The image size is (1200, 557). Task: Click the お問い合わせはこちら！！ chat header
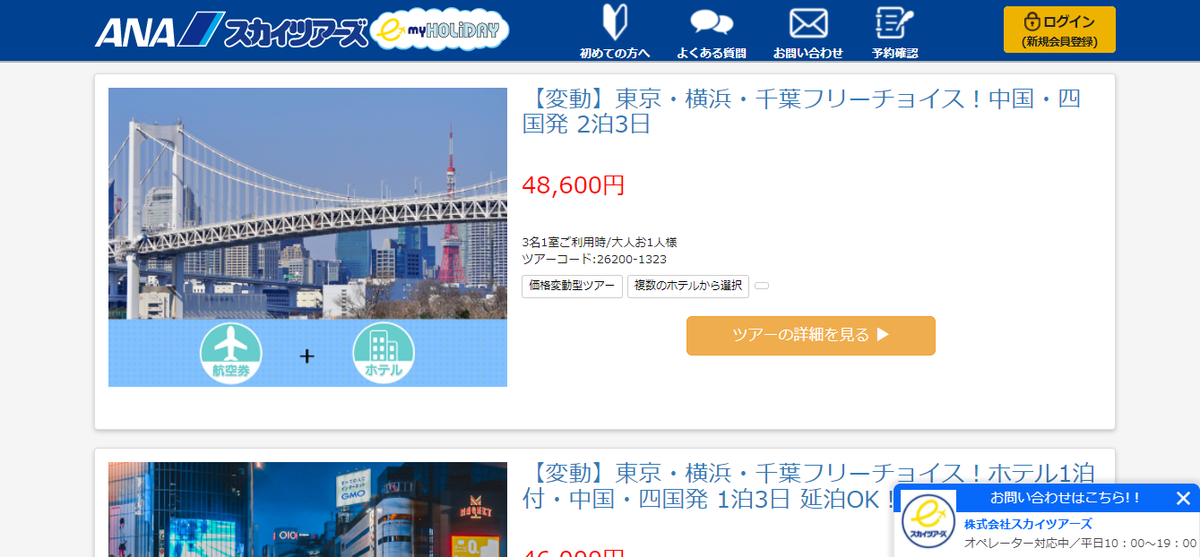coord(1065,498)
